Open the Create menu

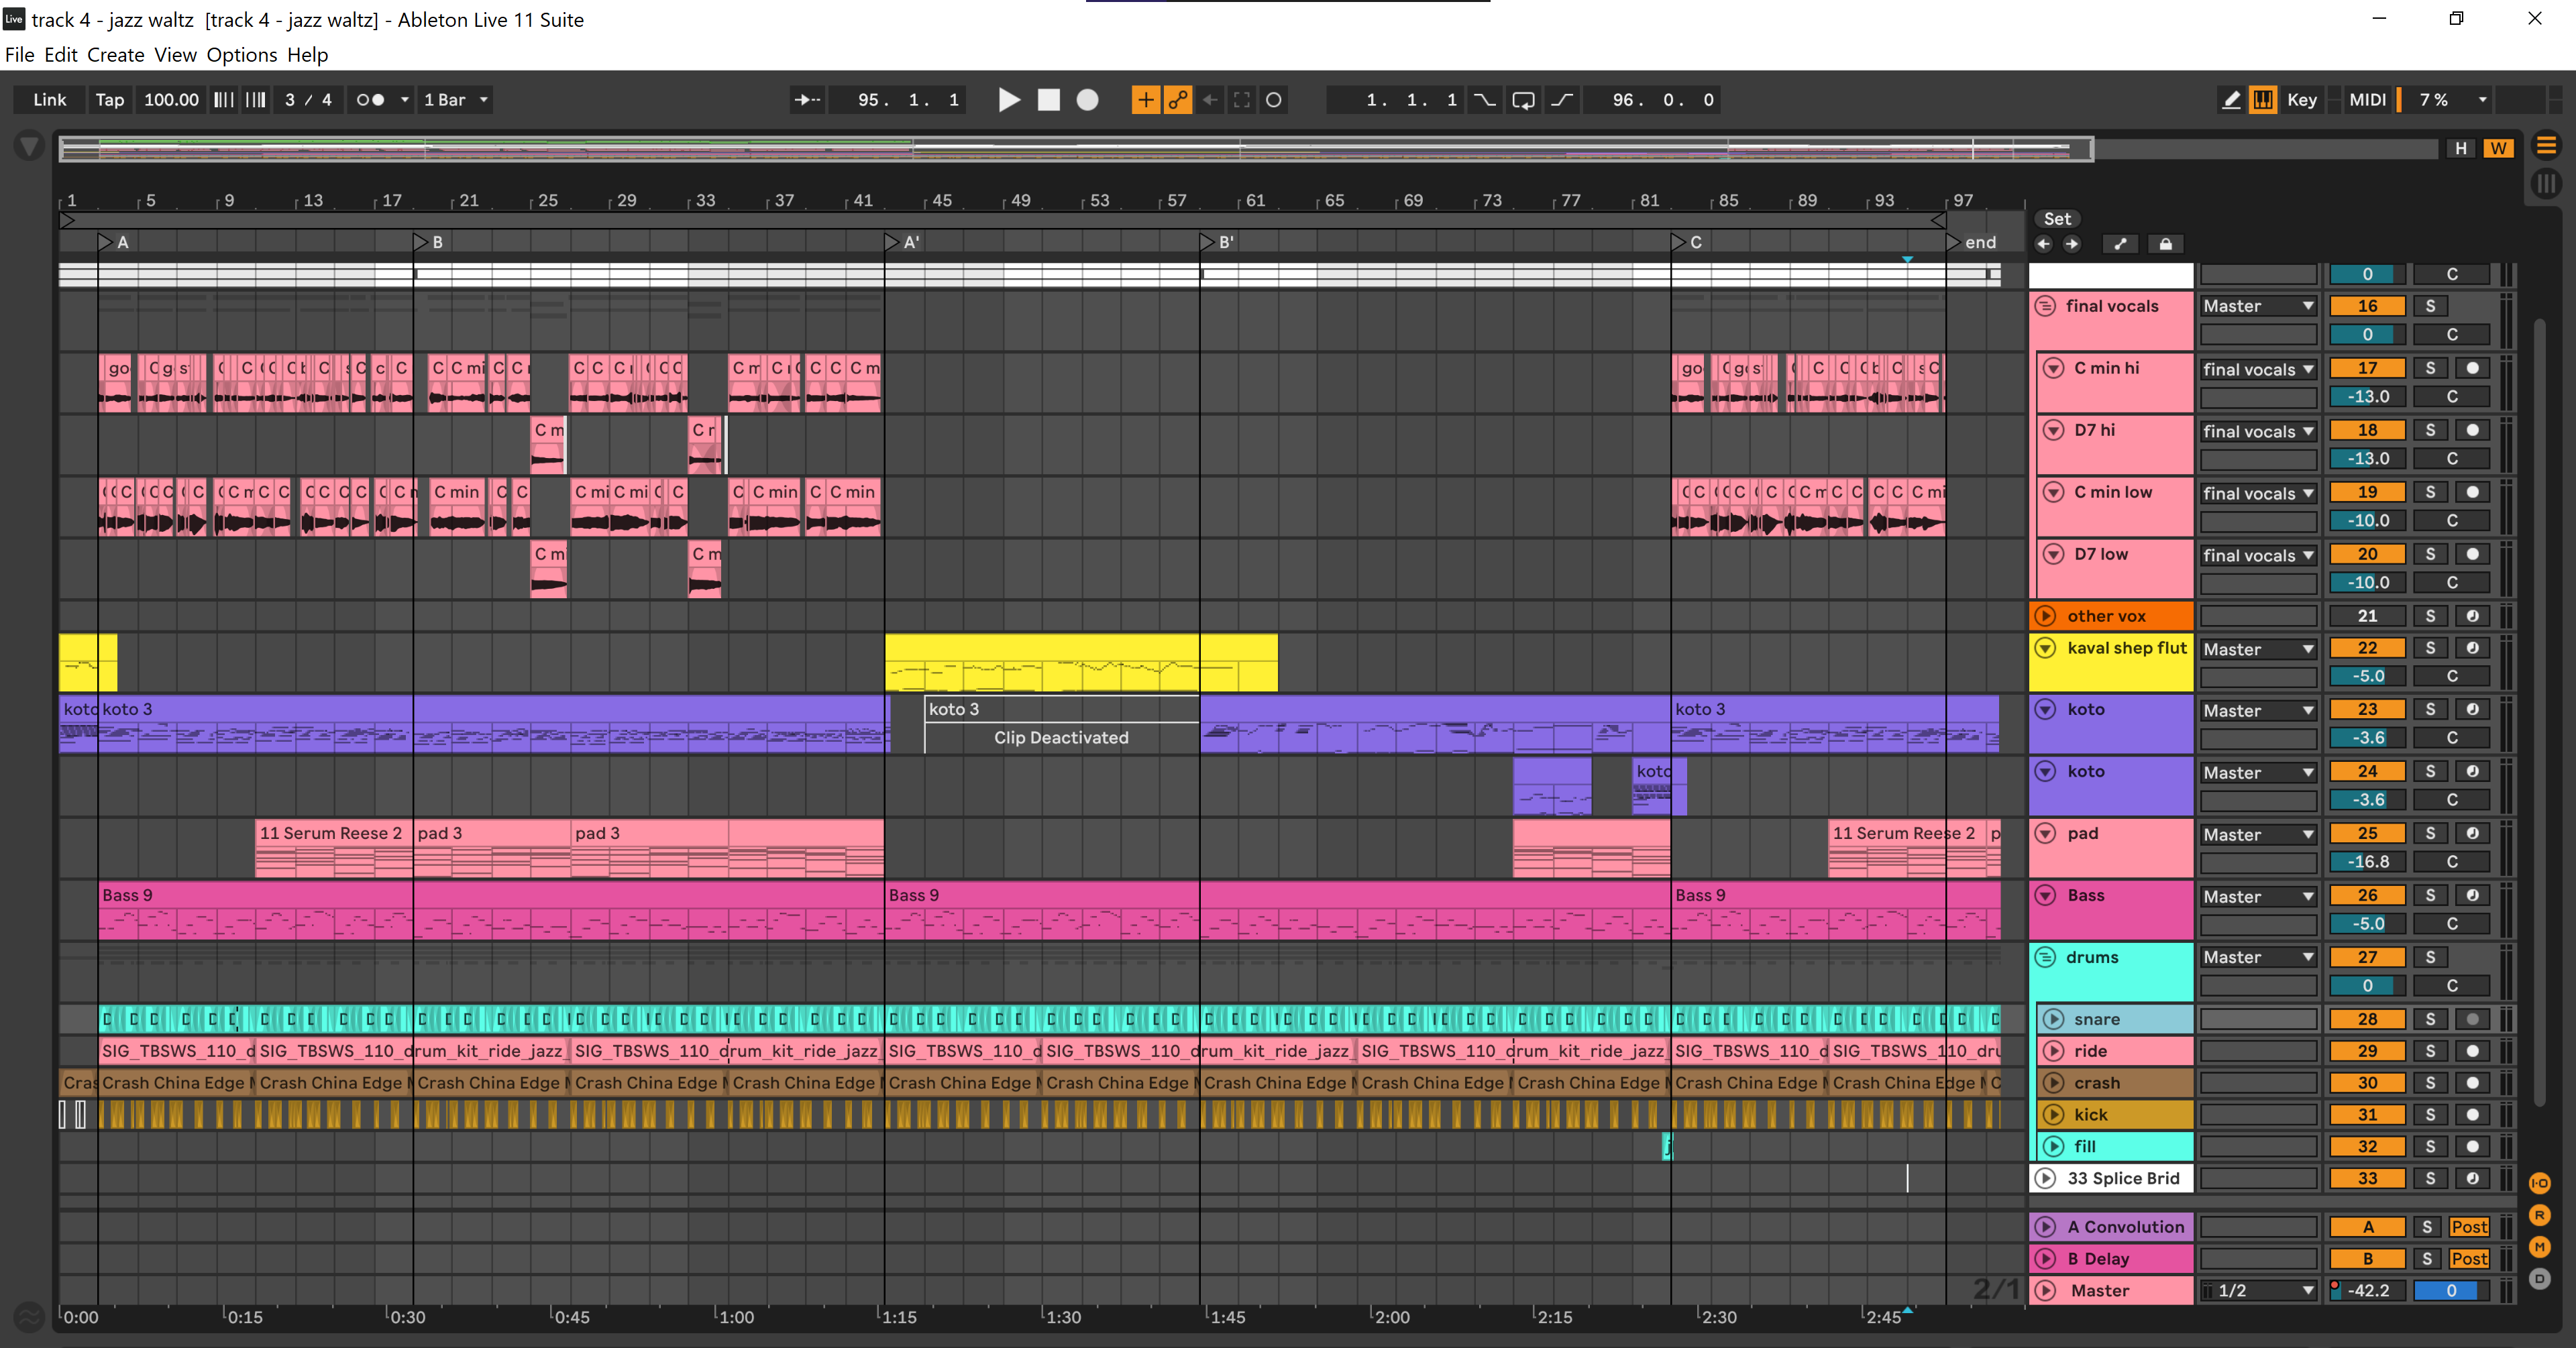(x=116, y=55)
